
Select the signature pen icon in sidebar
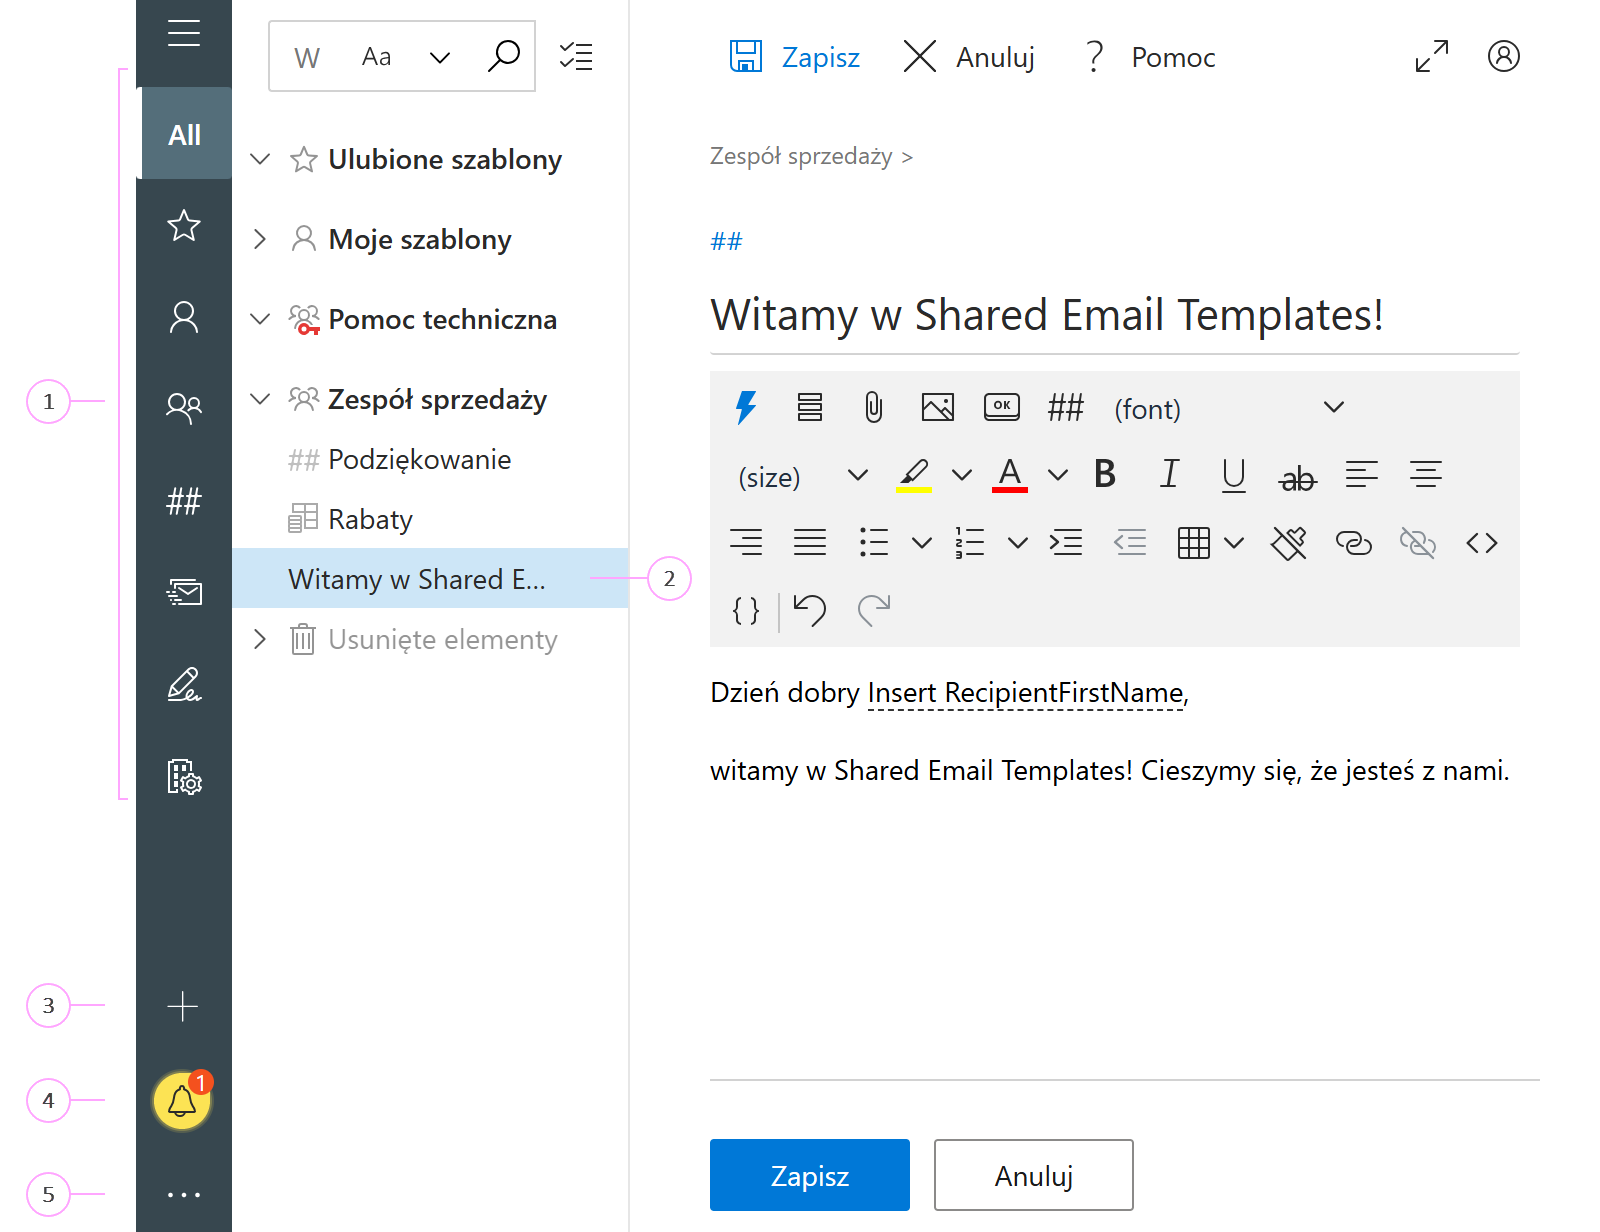point(182,686)
